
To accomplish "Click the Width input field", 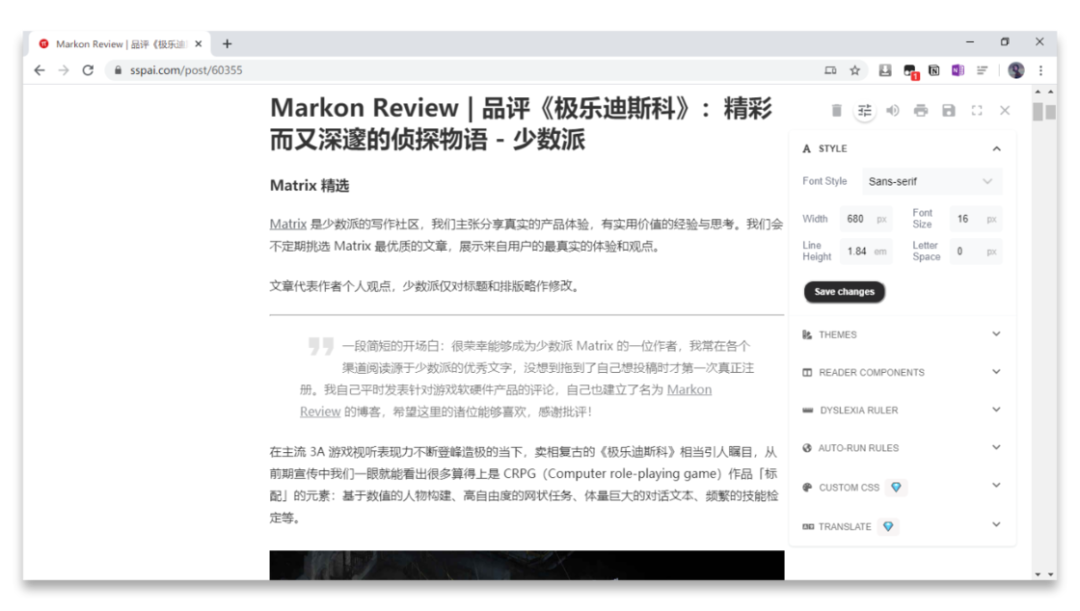I will click(x=866, y=219).
